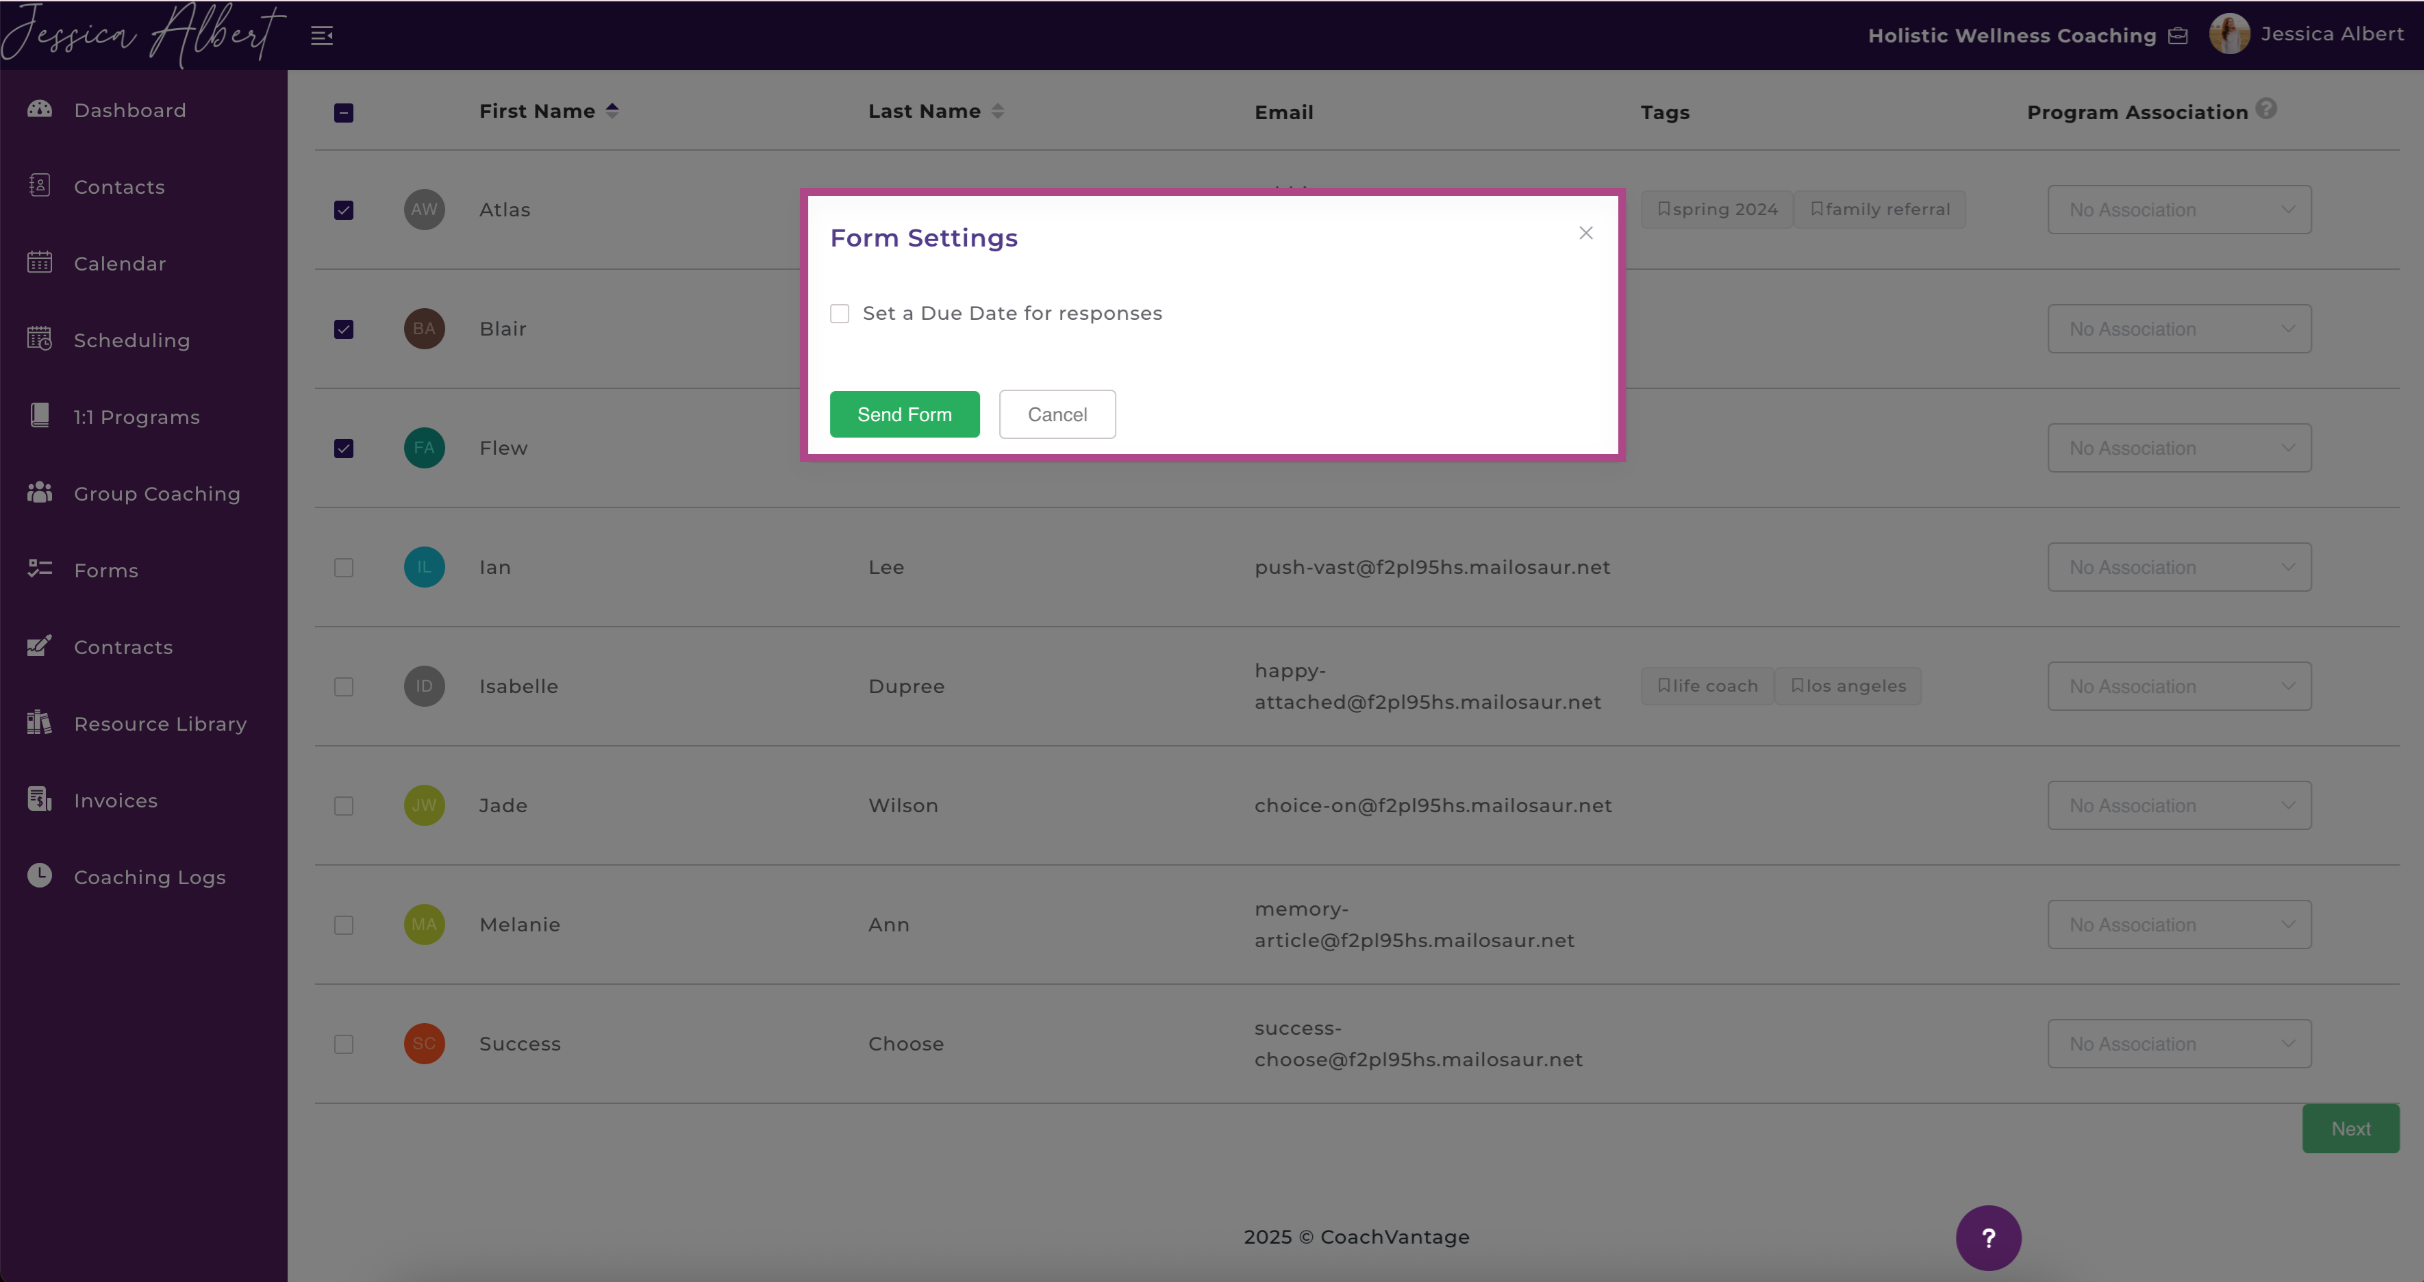Click the Scheduling calendar-clock icon

(40, 339)
